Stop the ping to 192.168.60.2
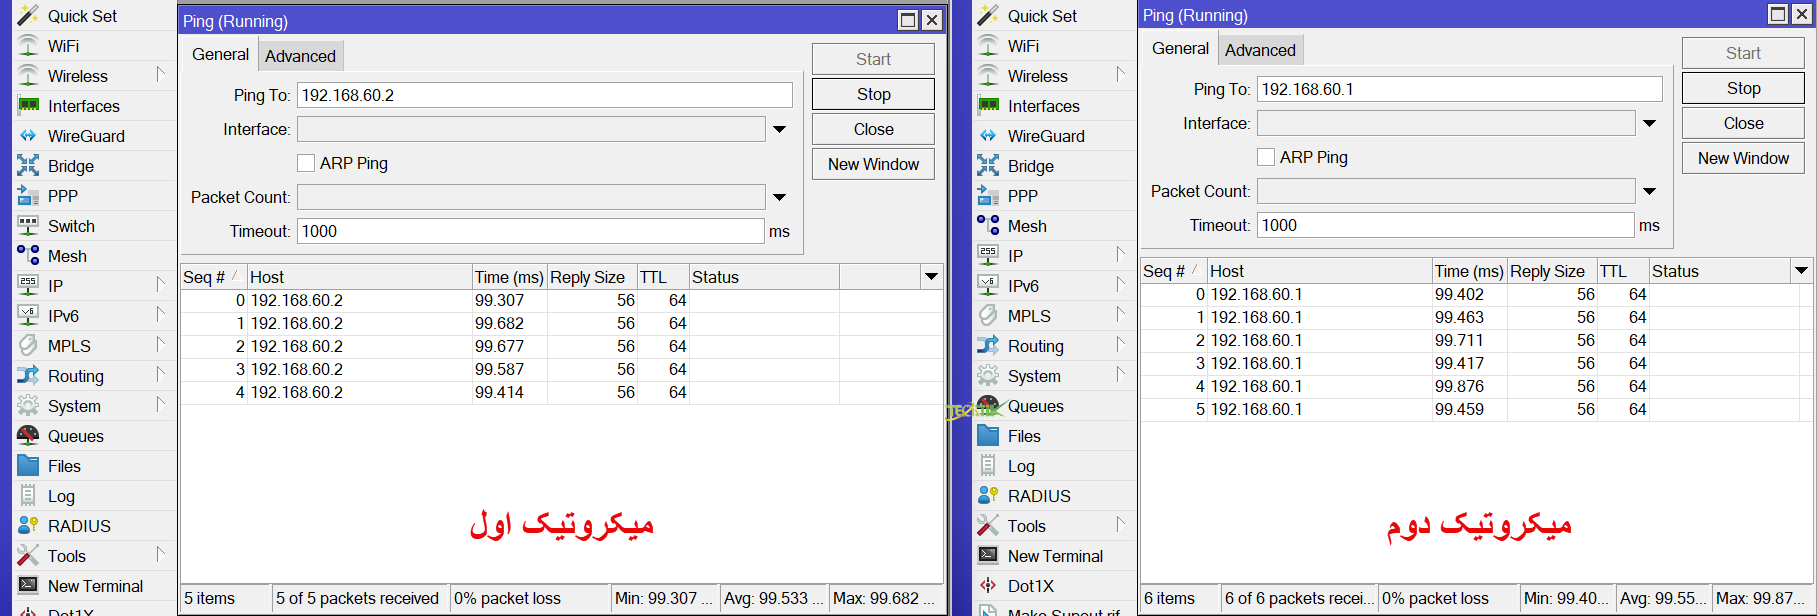 pos(872,94)
